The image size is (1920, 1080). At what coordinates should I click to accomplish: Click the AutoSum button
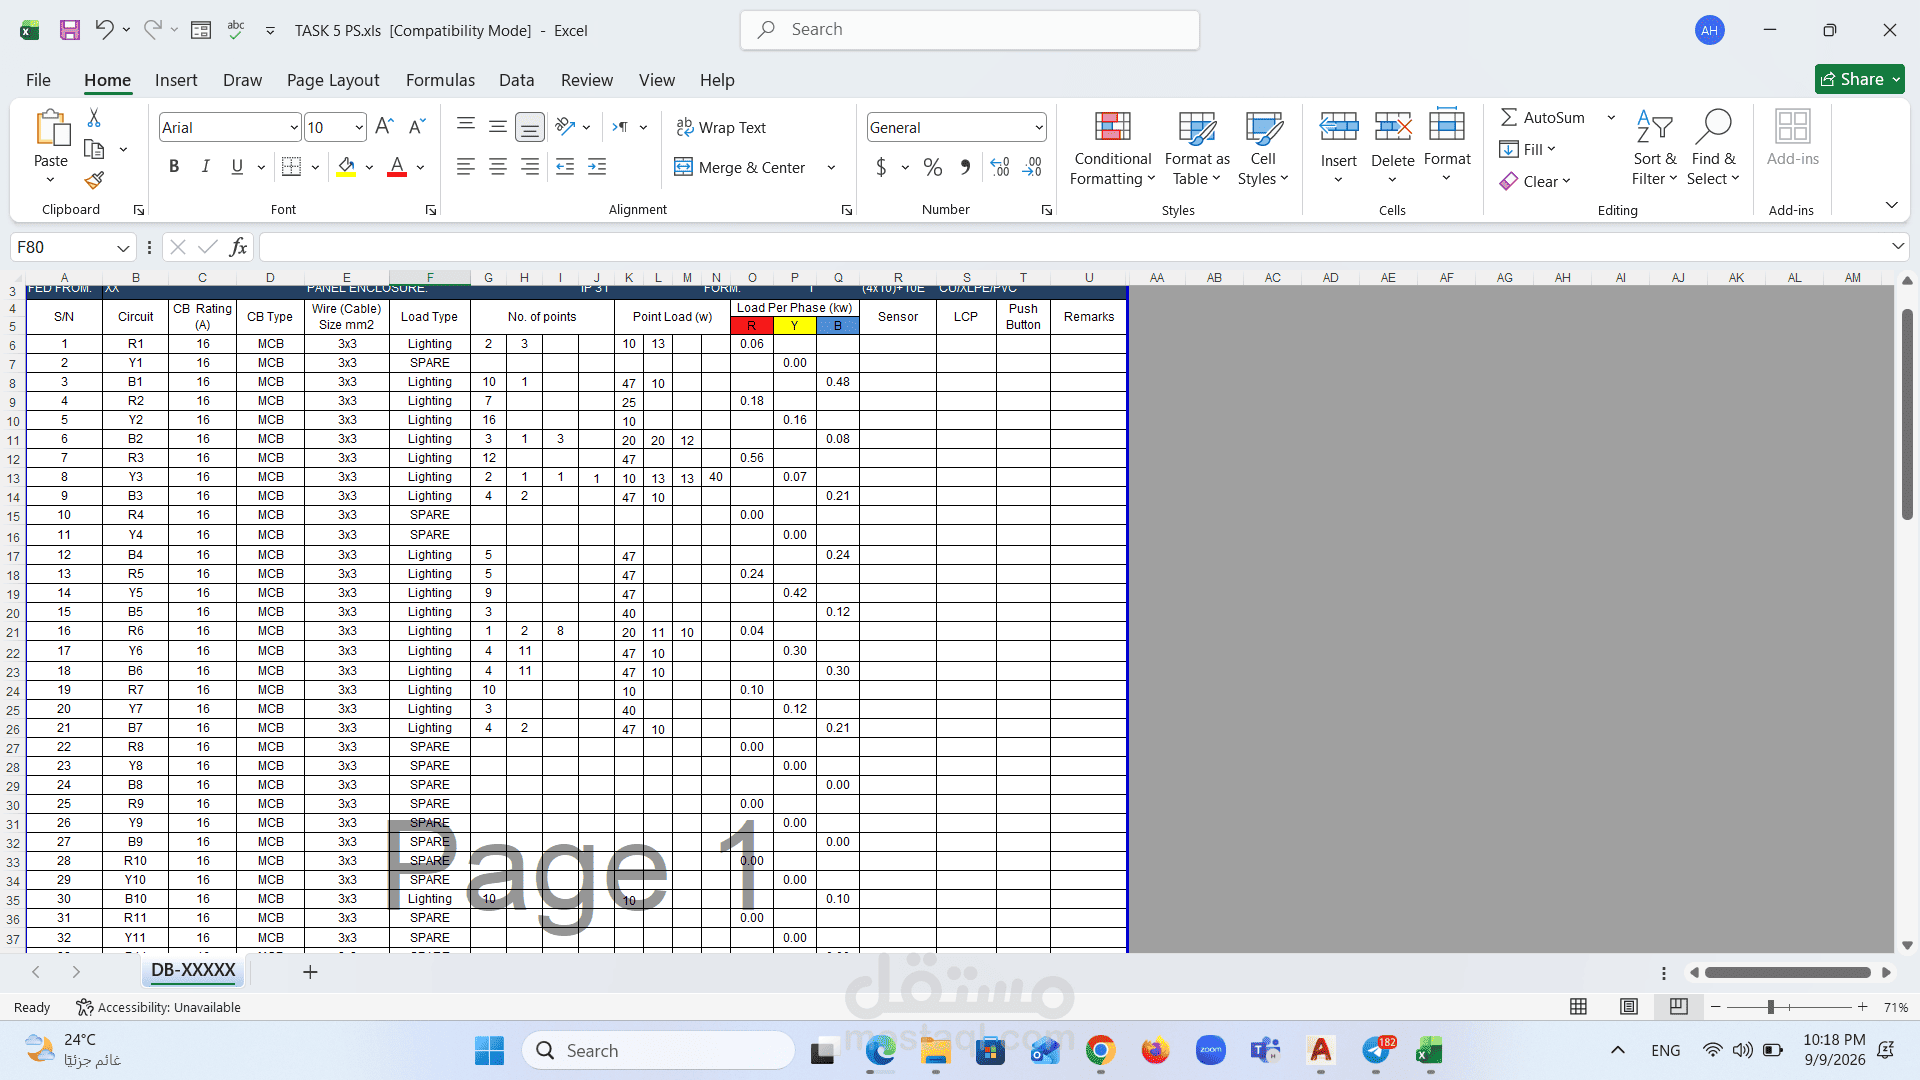(x=1543, y=117)
